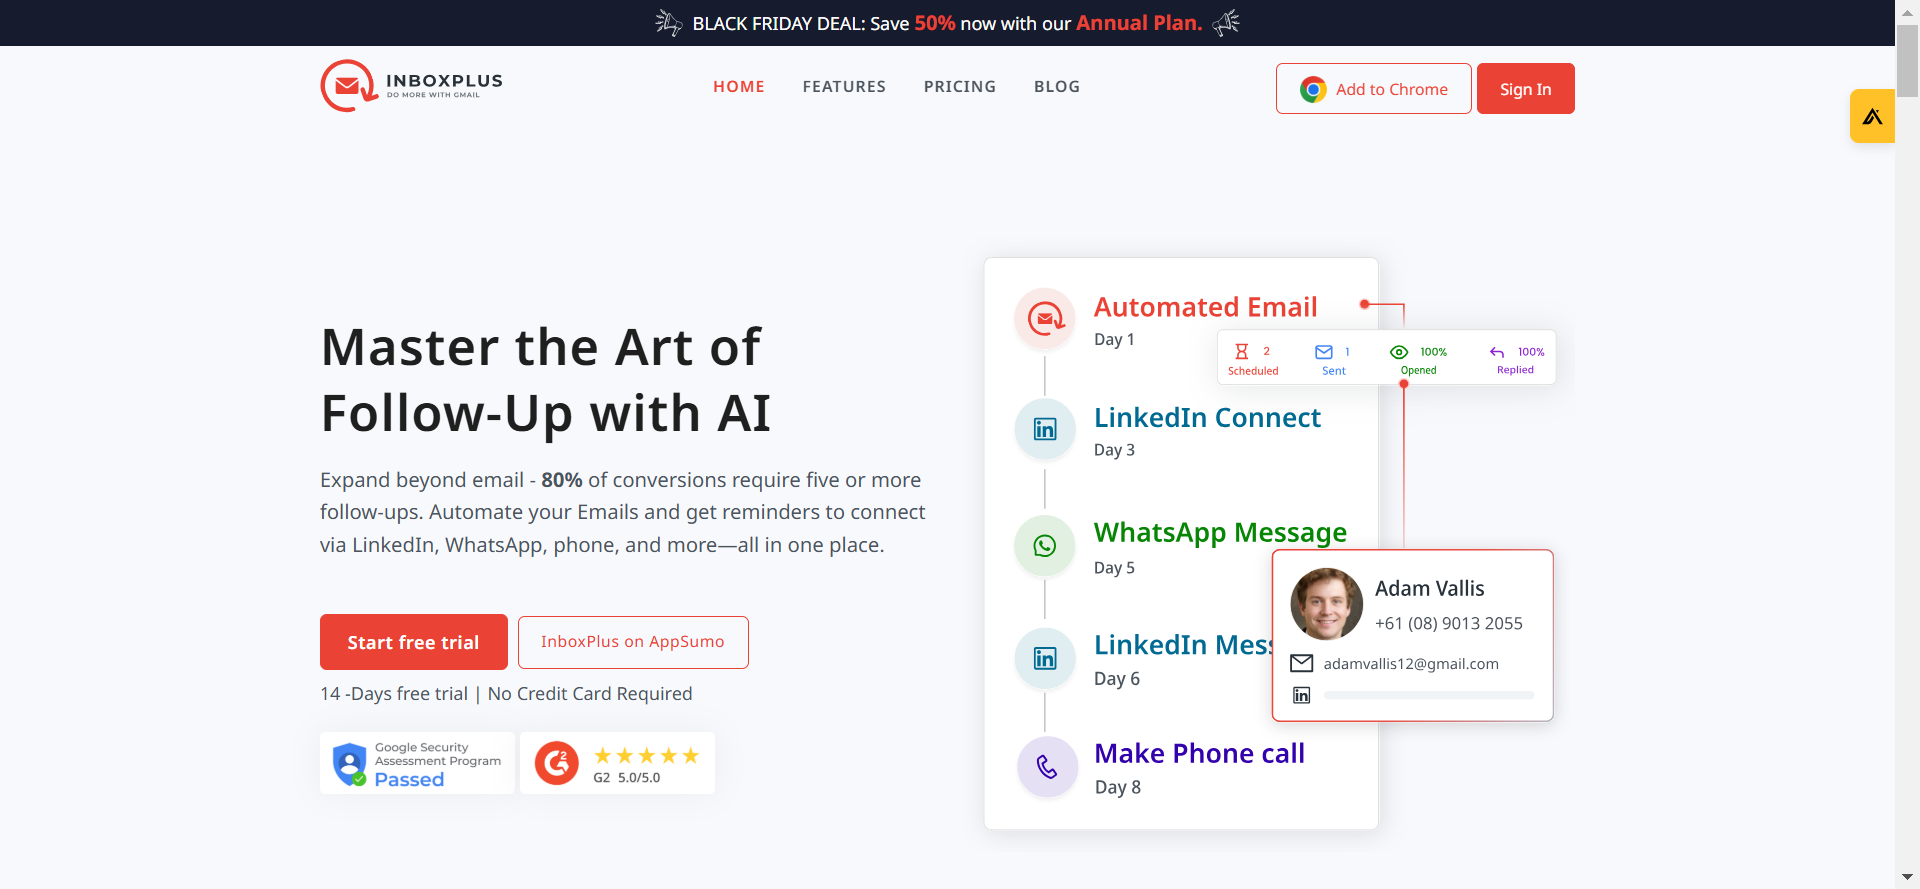Image resolution: width=1920 pixels, height=889 pixels.
Task: Open the HOME nav item
Action: [x=739, y=87]
